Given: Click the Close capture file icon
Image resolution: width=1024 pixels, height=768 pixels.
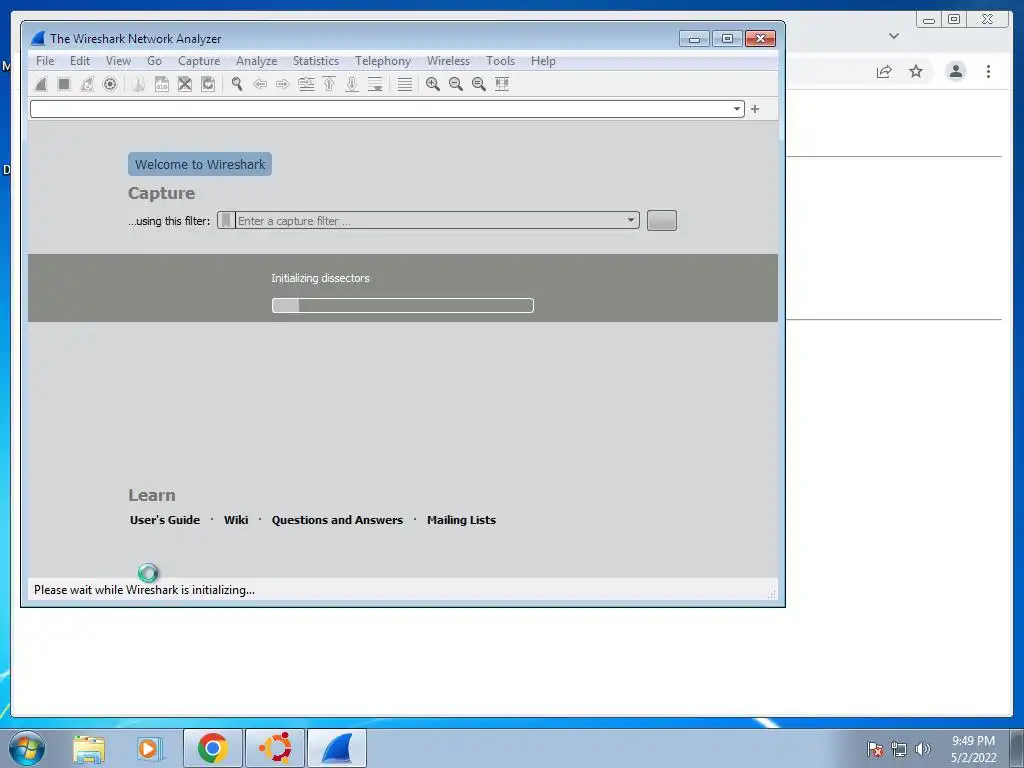Looking at the screenshot, I should (x=185, y=84).
